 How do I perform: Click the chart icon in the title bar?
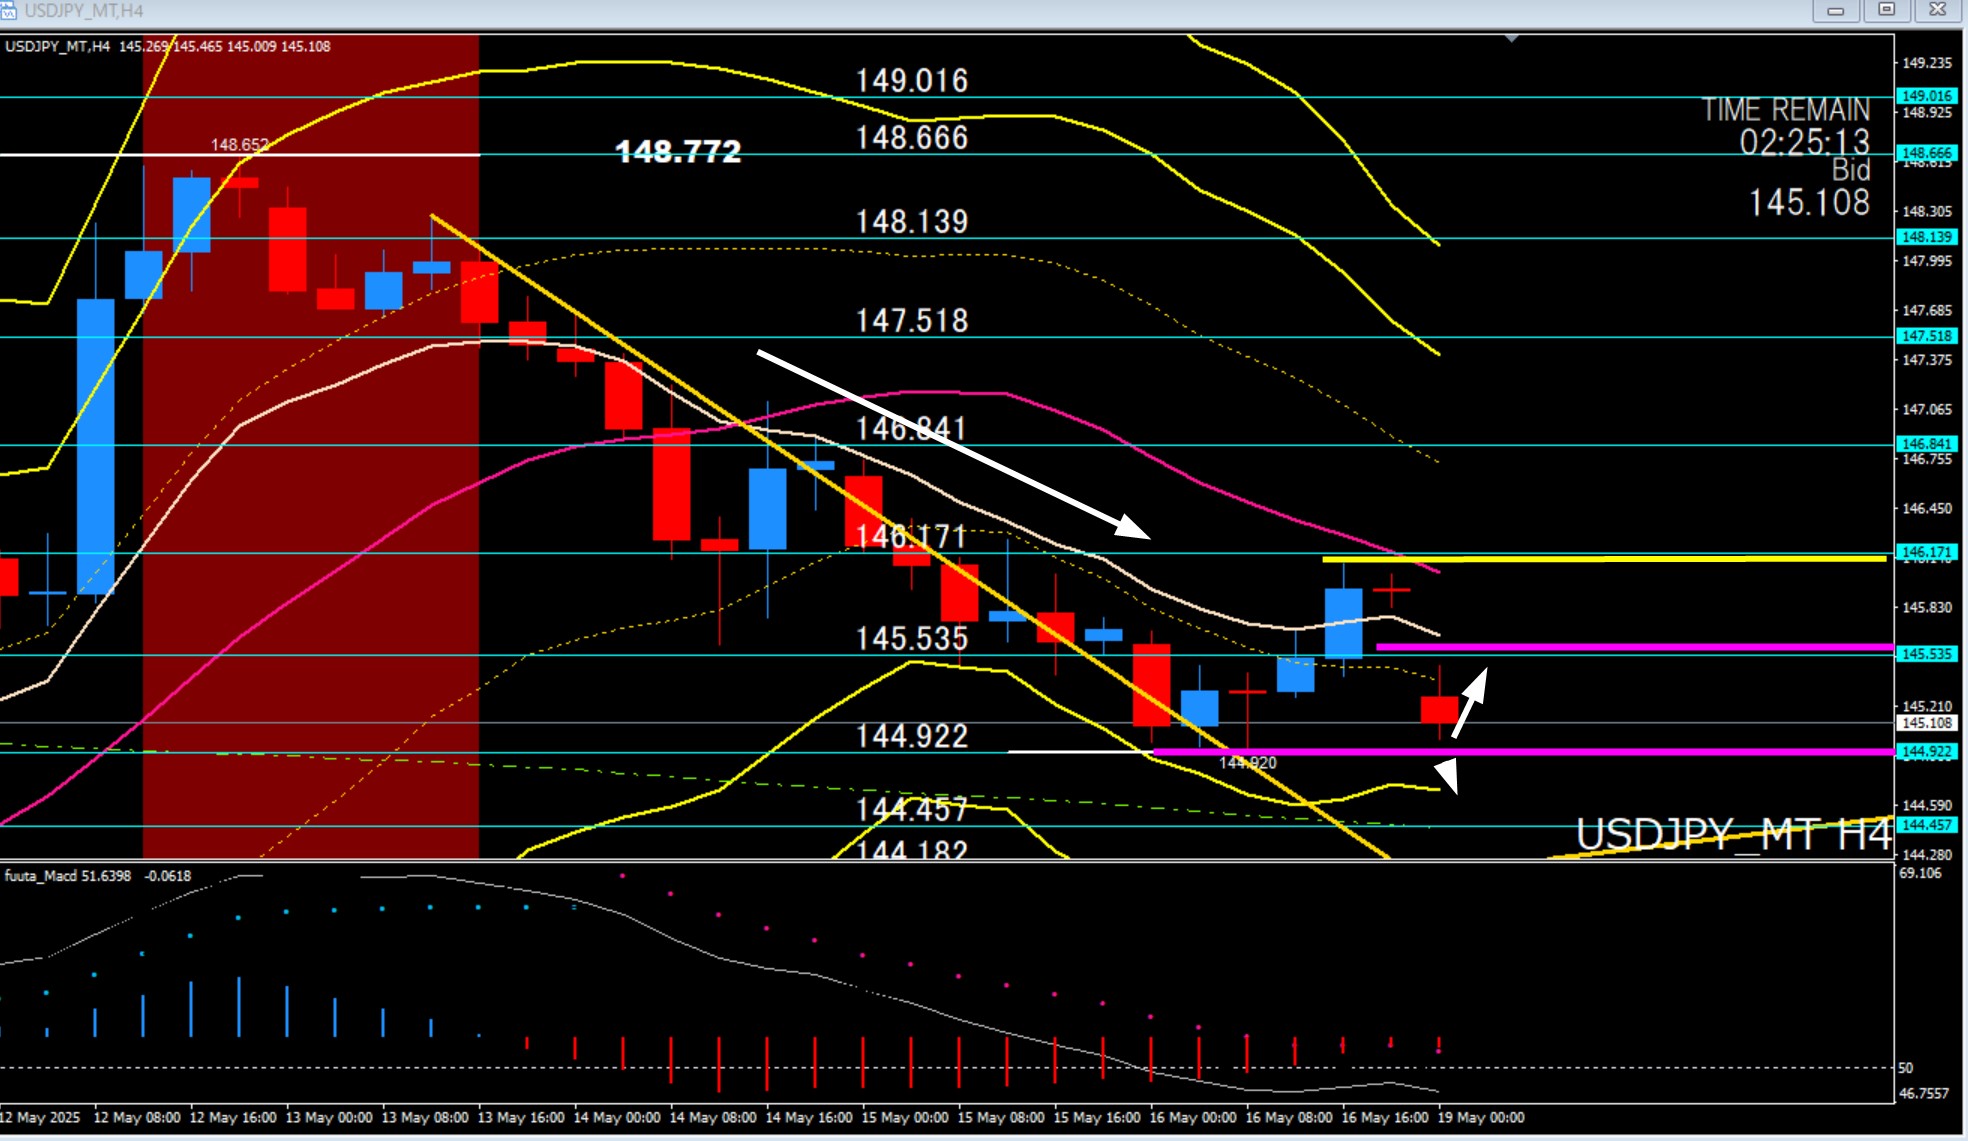point(8,10)
